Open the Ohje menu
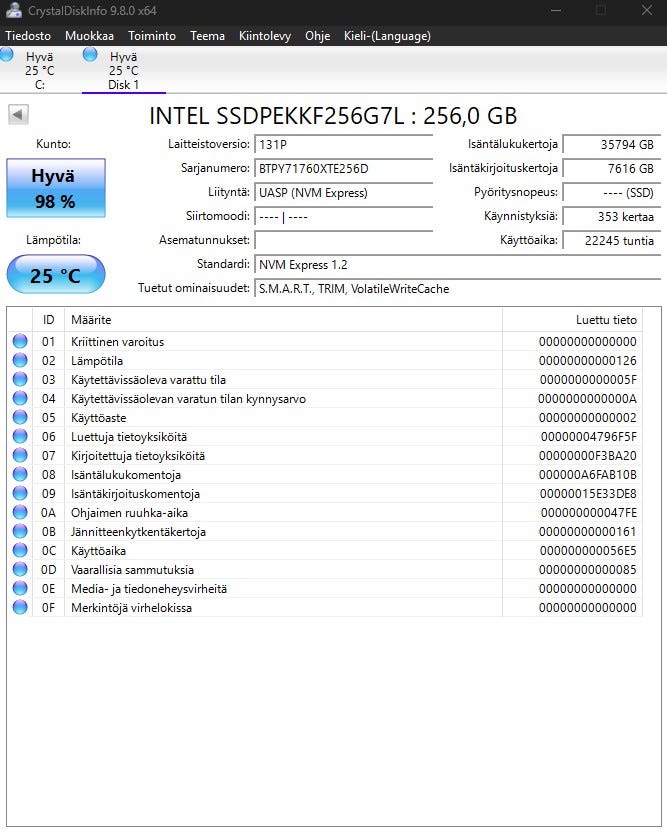Image resolution: width=667 pixels, height=833 pixels. (317, 36)
